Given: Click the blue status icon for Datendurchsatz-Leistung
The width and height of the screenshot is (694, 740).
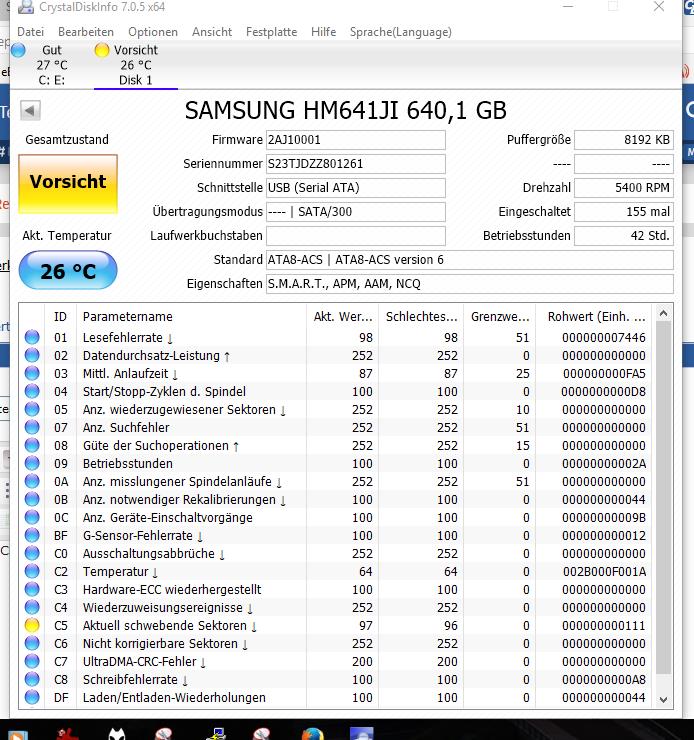Looking at the screenshot, I should point(32,355).
